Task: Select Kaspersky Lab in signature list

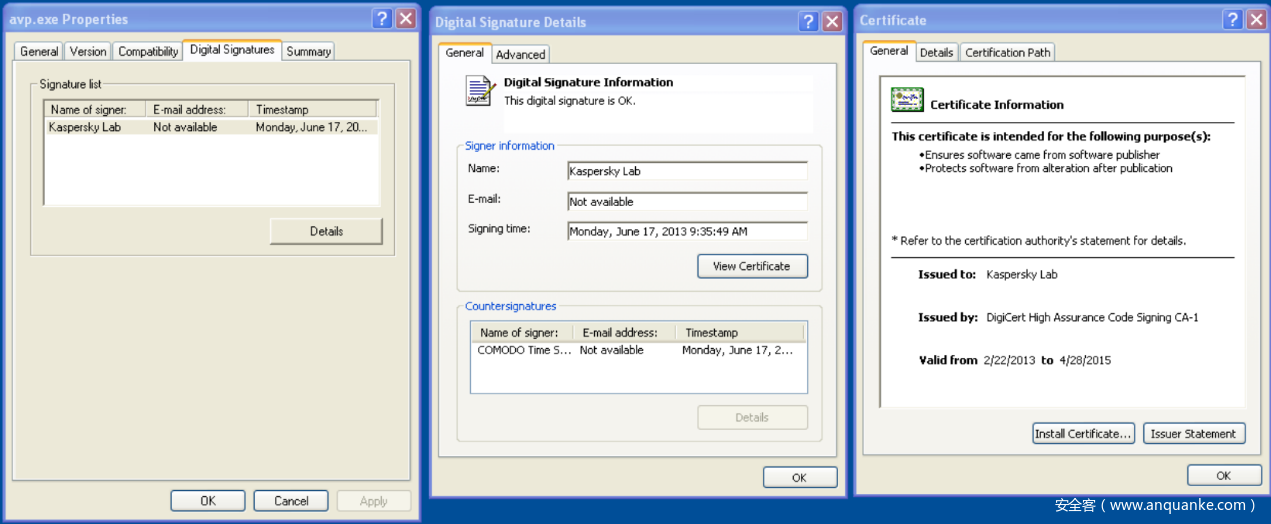Action: point(85,128)
